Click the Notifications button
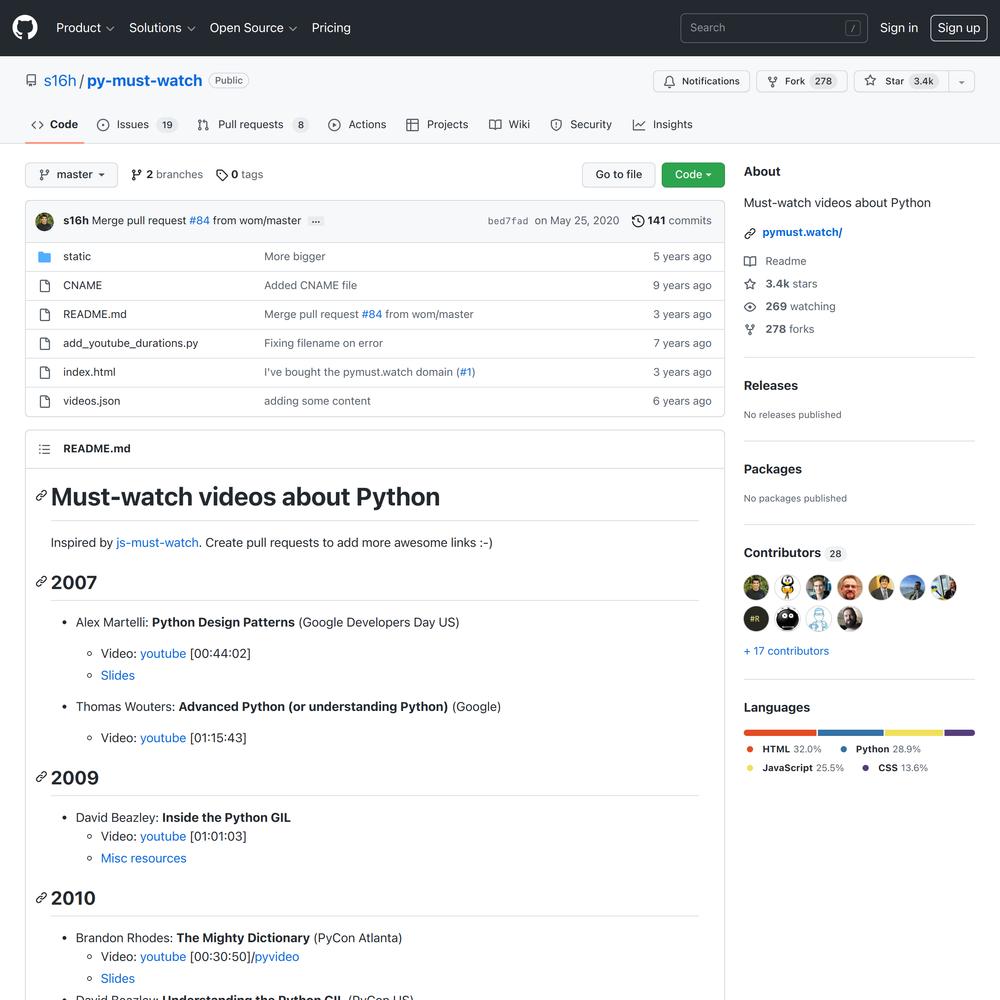Screen dimensions: 1000x1000 point(702,82)
